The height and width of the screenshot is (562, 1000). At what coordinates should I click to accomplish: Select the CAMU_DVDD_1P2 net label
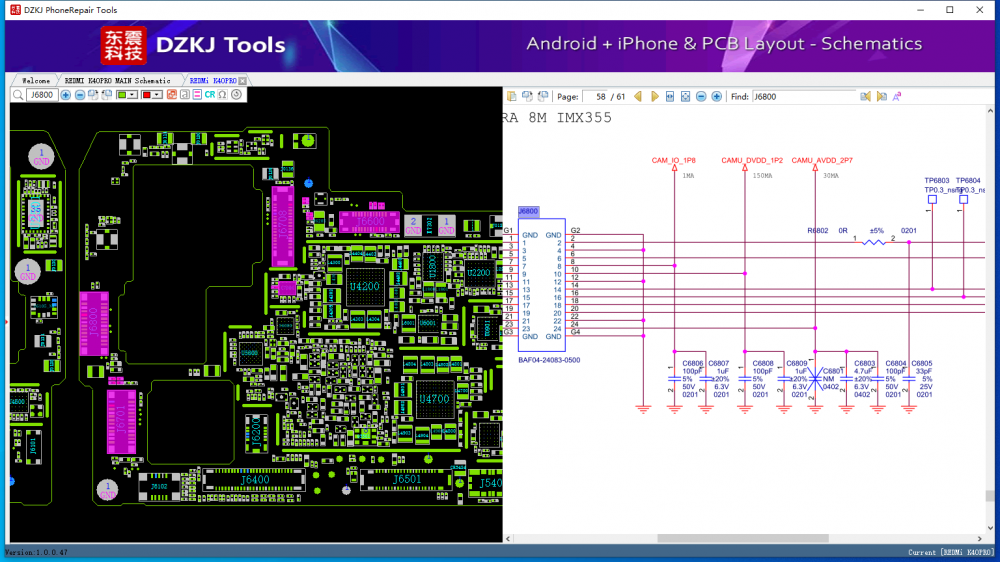coord(752,161)
